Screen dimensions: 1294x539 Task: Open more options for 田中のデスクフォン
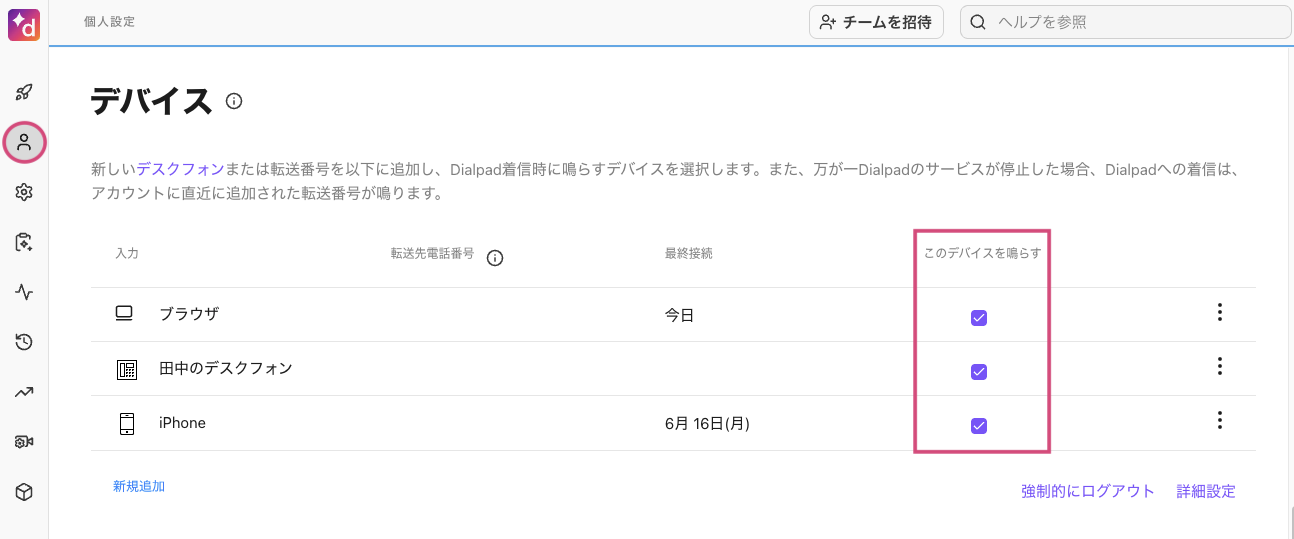[1219, 367]
